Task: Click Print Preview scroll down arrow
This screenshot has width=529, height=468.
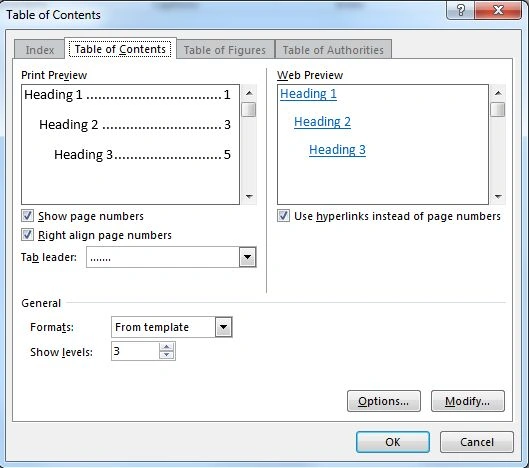Action: pos(249,196)
